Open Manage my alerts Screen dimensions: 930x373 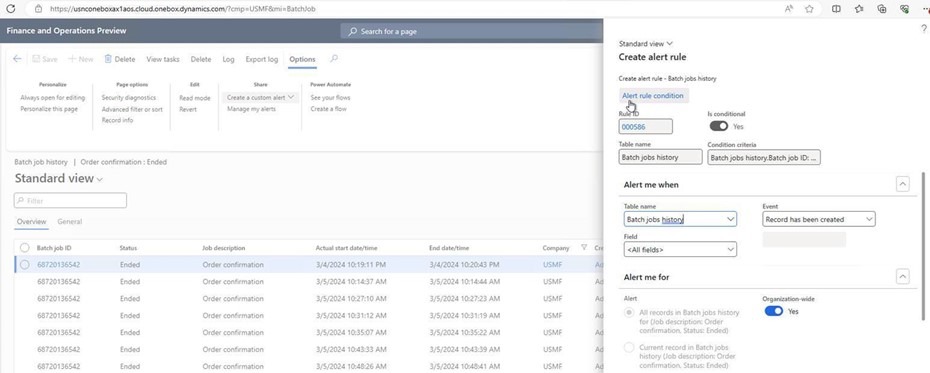point(251,109)
